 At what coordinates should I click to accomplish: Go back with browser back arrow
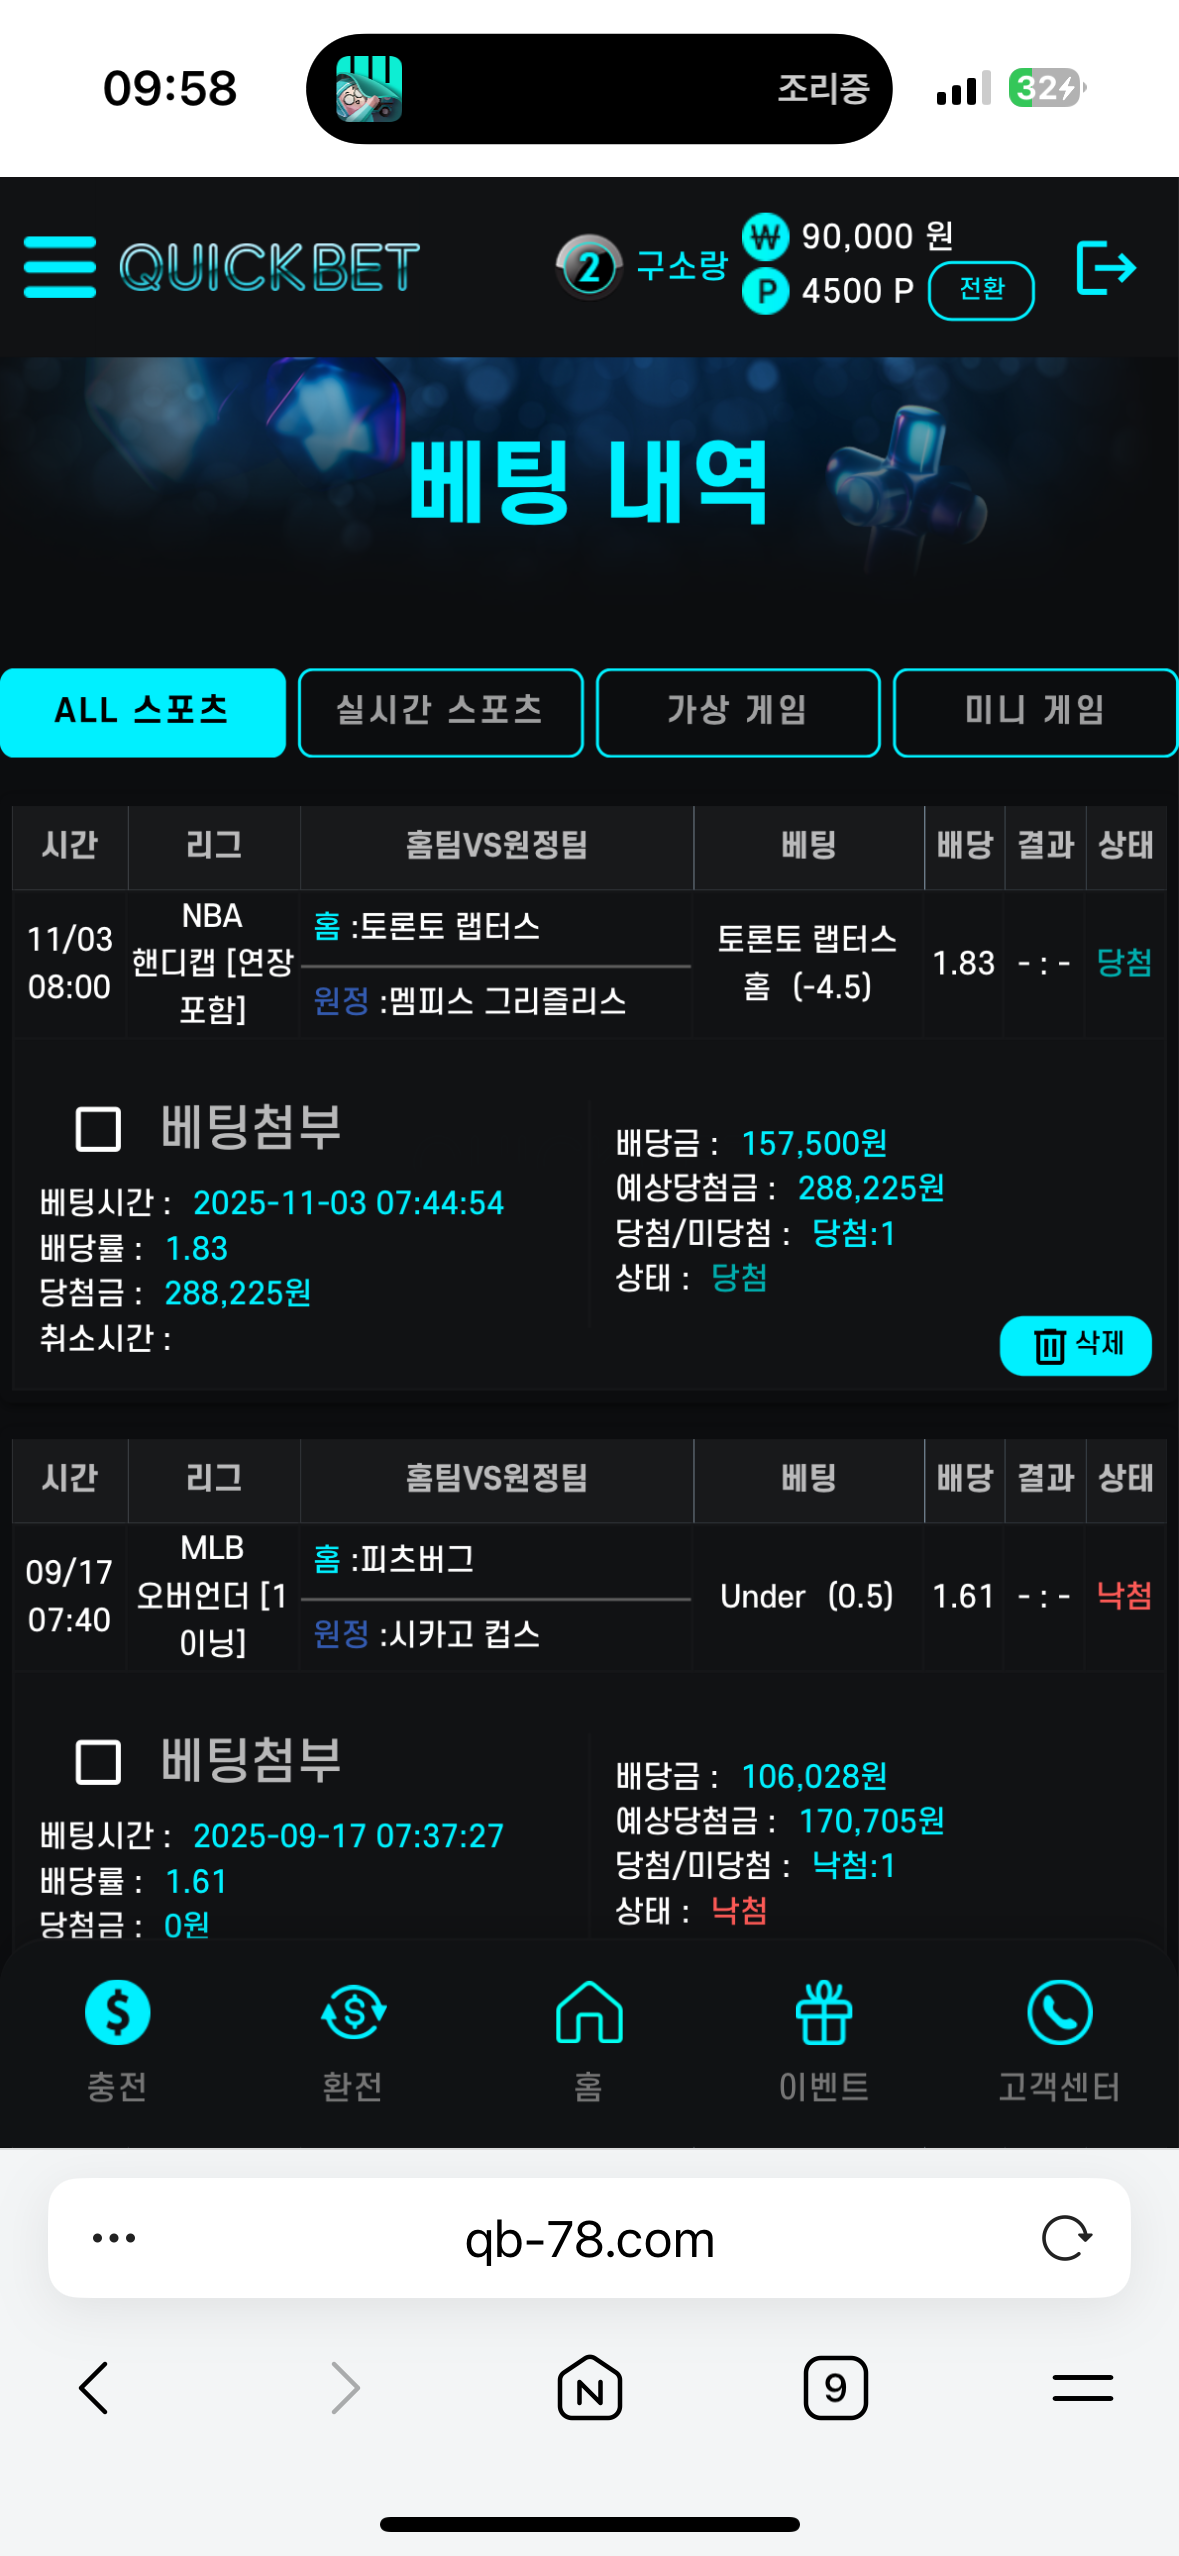click(94, 2388)
